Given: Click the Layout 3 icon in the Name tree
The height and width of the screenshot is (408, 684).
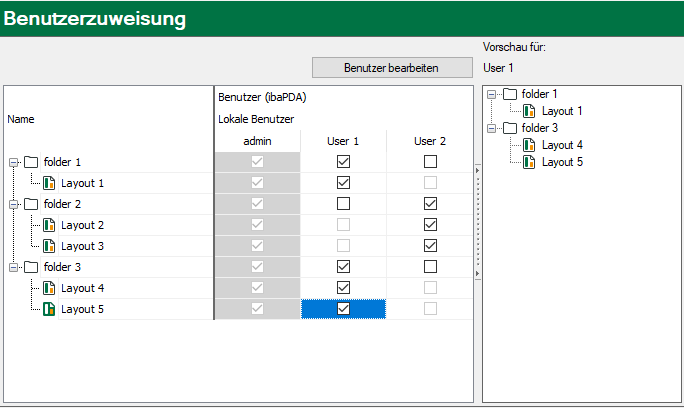Looking at the screenshot, I should click(49, 246).
